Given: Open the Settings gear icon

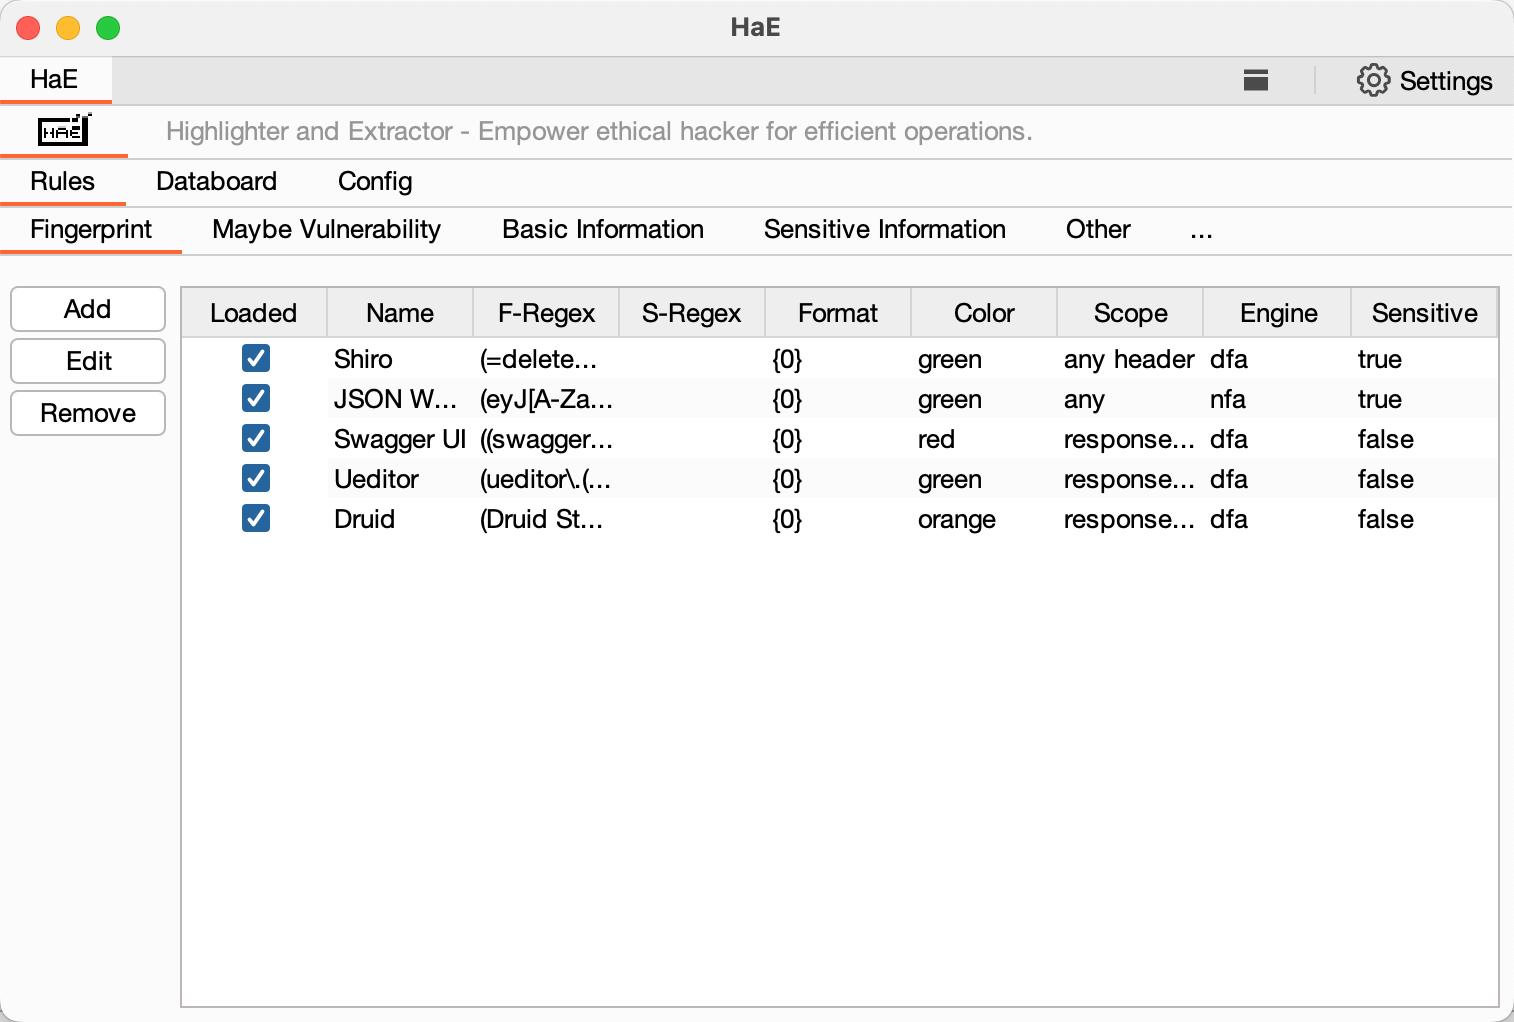Looking at the screenshot, I should pyautogui.click(x=1373, y=80).
